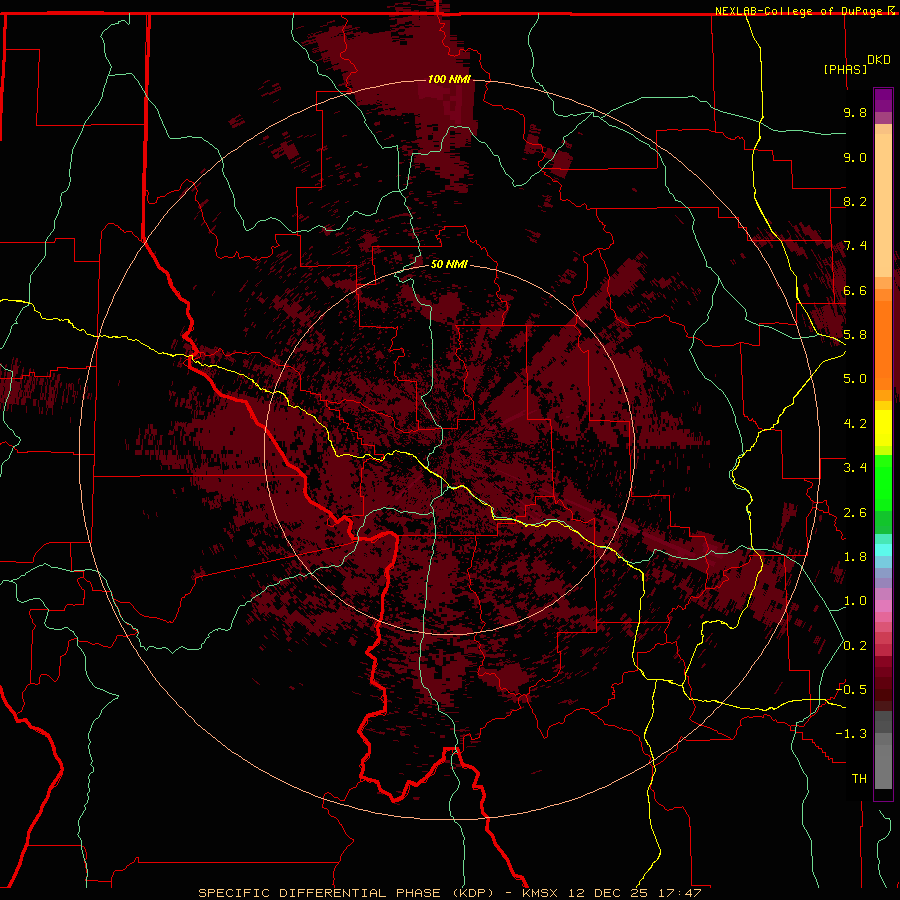This screenshot has height=900, width=900.
Task: Click the 1.8 value on the scale
Action: tap(855, 557)
